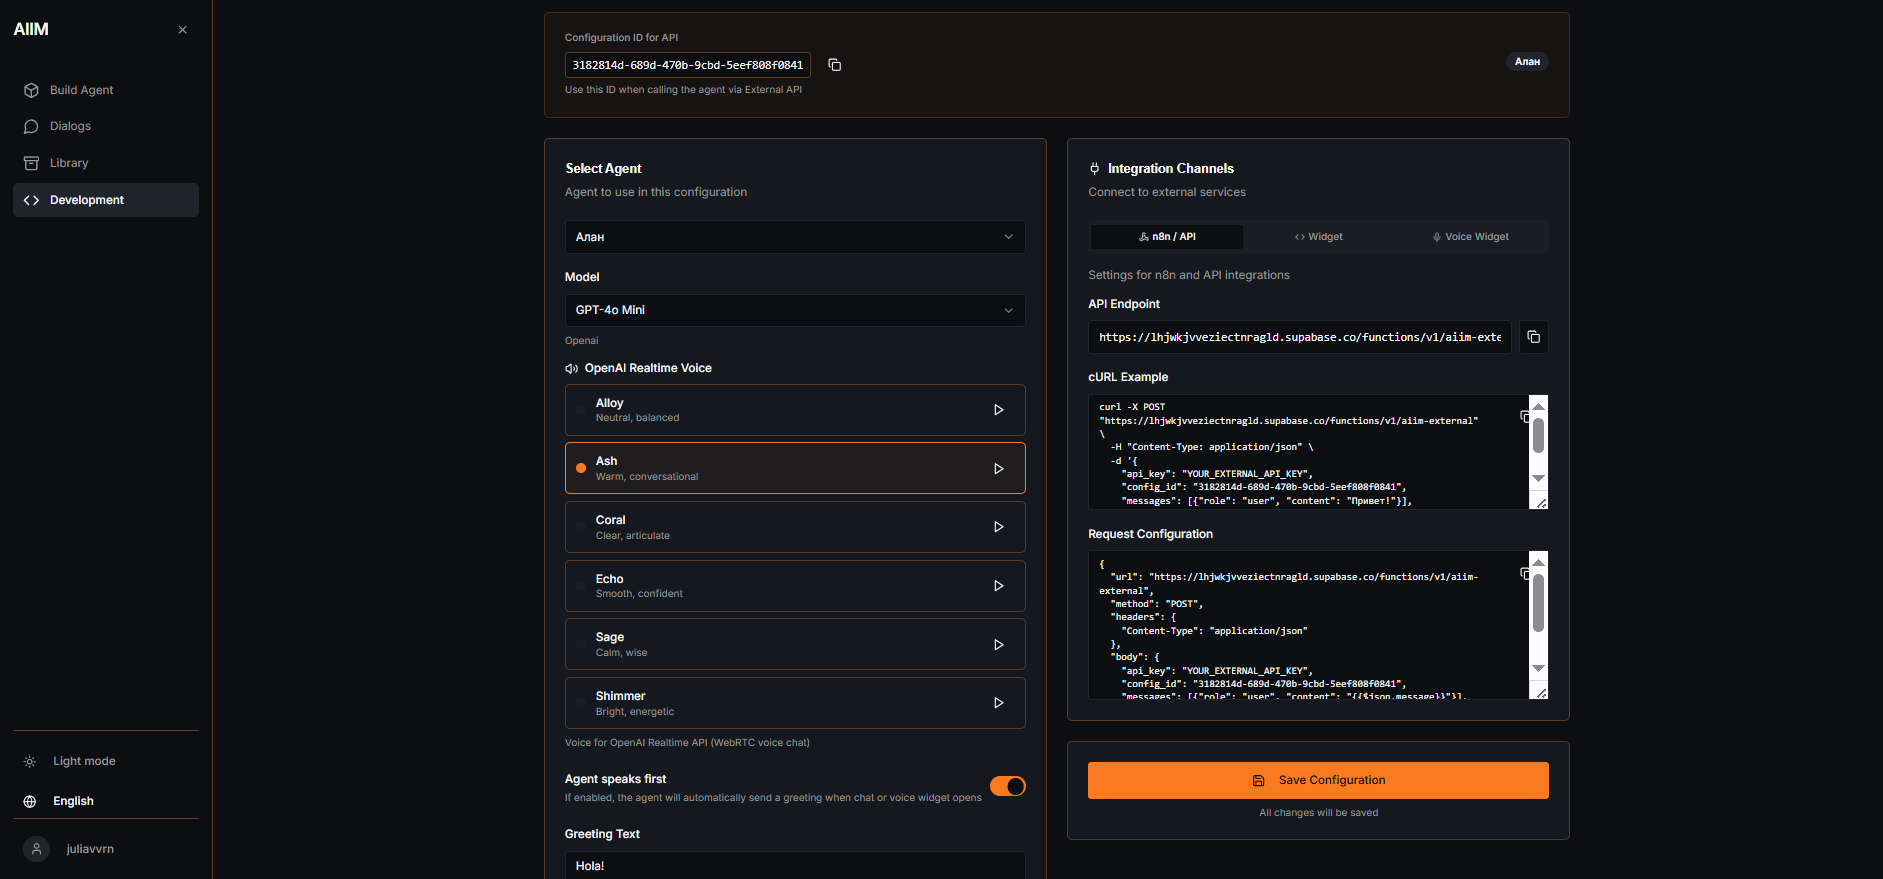Click the globe language icon
Image resolution: width=1883 pixels, height=879 pixels.
[30, 801]
